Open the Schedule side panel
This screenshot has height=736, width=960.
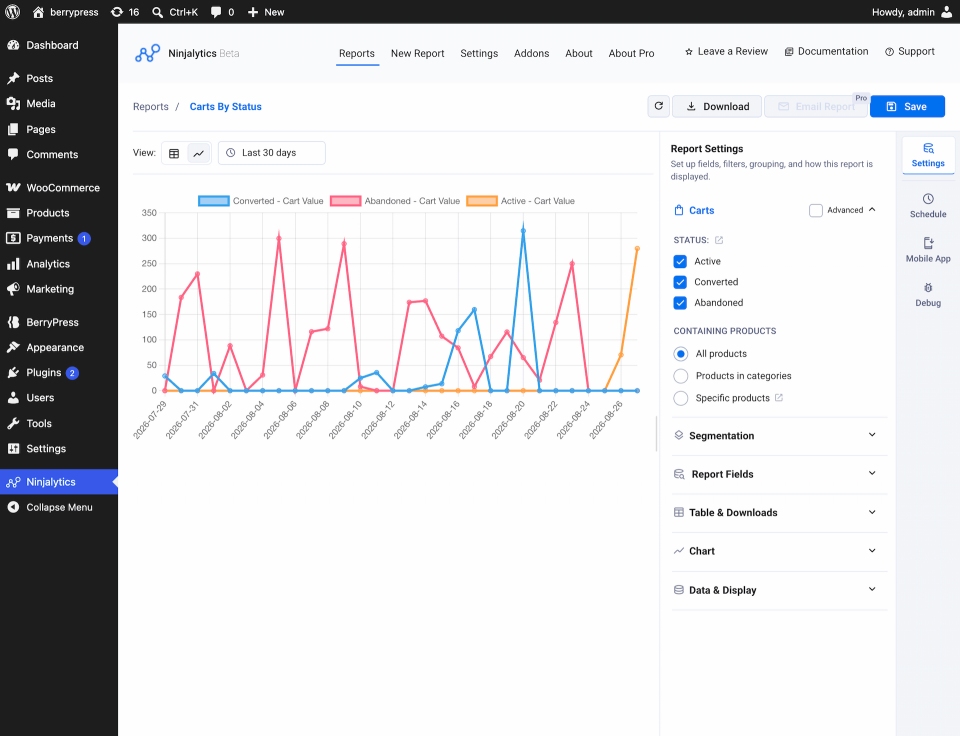click(x=928, y=206)
